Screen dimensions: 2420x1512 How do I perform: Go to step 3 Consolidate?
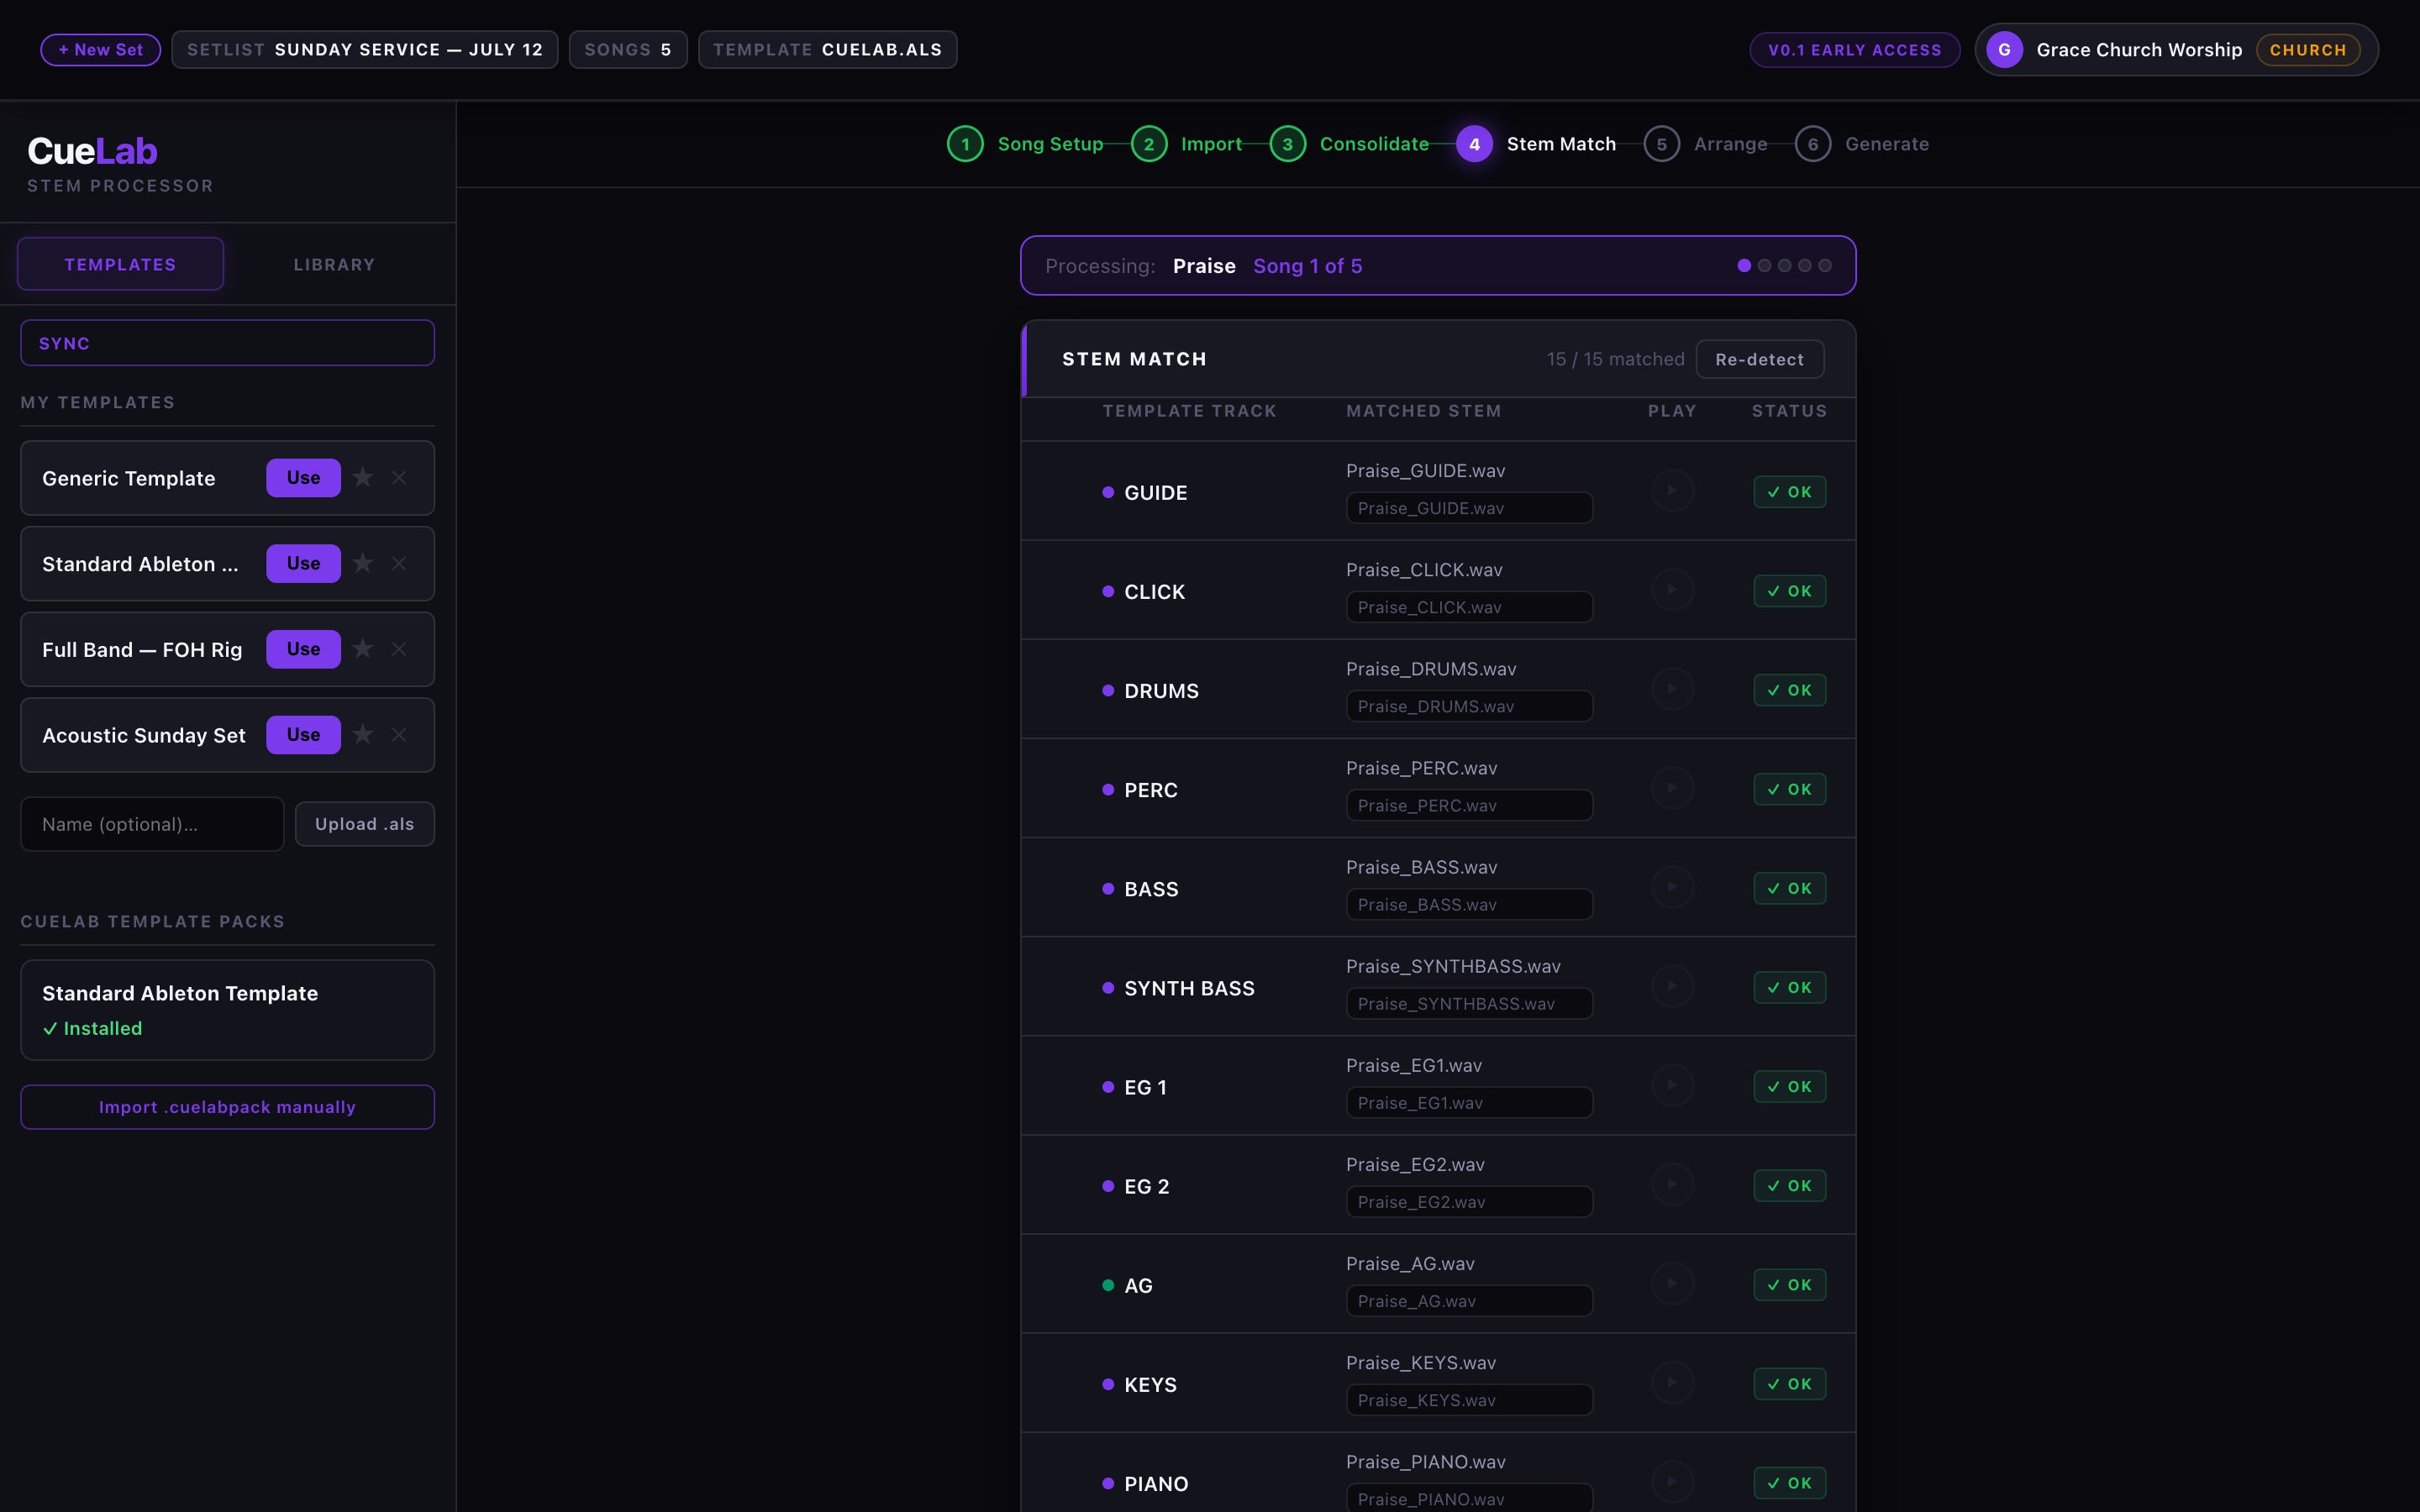tap(1349, 144)
